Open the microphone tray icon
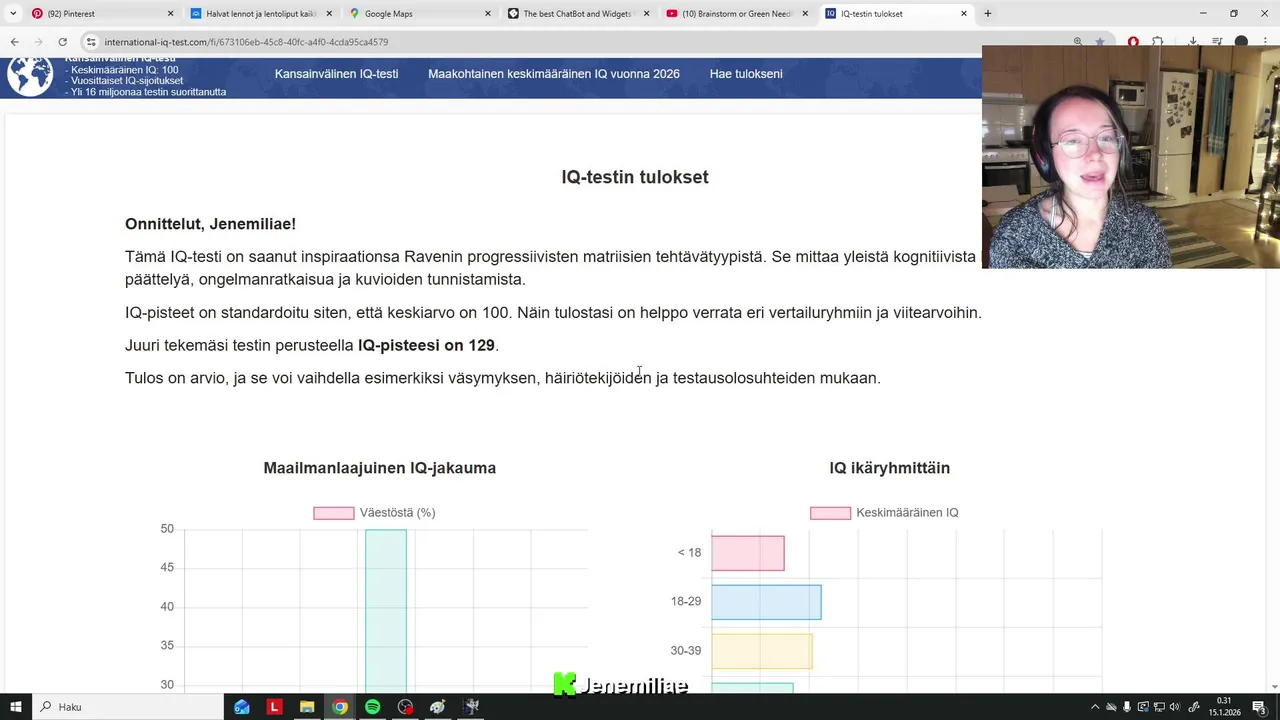This screenshot has height=720, width=1280. [1127, 707]
